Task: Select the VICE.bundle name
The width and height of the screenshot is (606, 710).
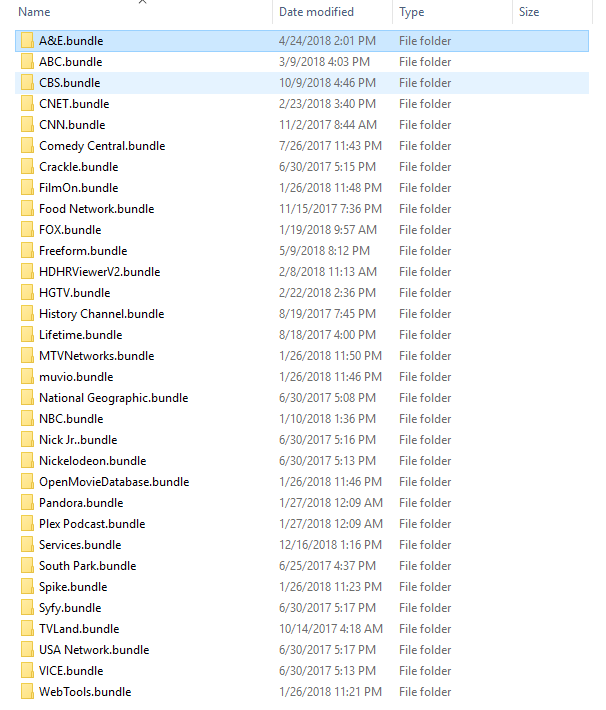Action: pos(71,671)
